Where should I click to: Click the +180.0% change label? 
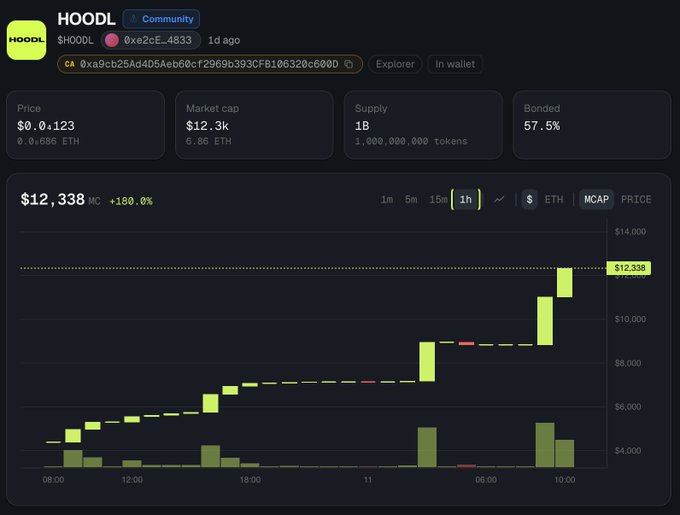click(x=131, y=201)
